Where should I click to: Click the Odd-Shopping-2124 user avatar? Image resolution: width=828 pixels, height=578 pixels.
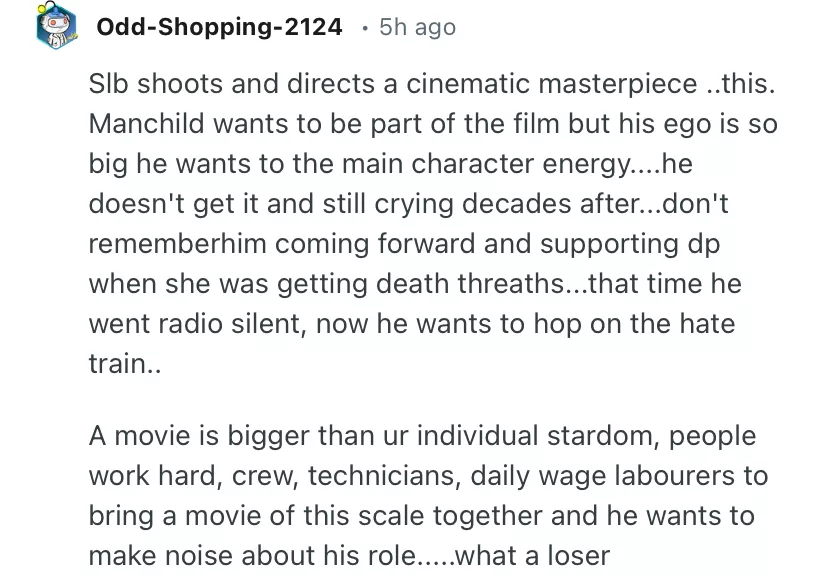pos(57,27)
